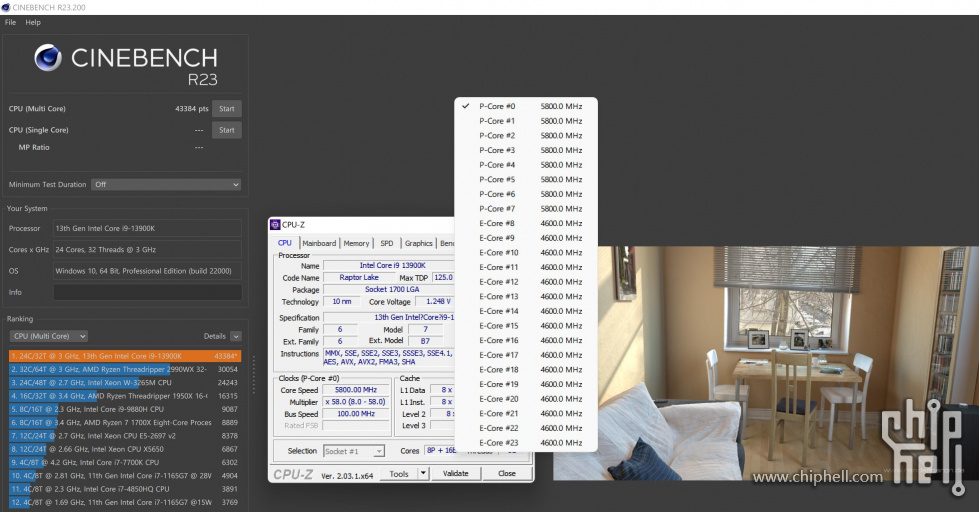This screenshot has width=979, height=512.
Task: Select ranking row Threadripper 1950X
Action: (x=125, y=396)
